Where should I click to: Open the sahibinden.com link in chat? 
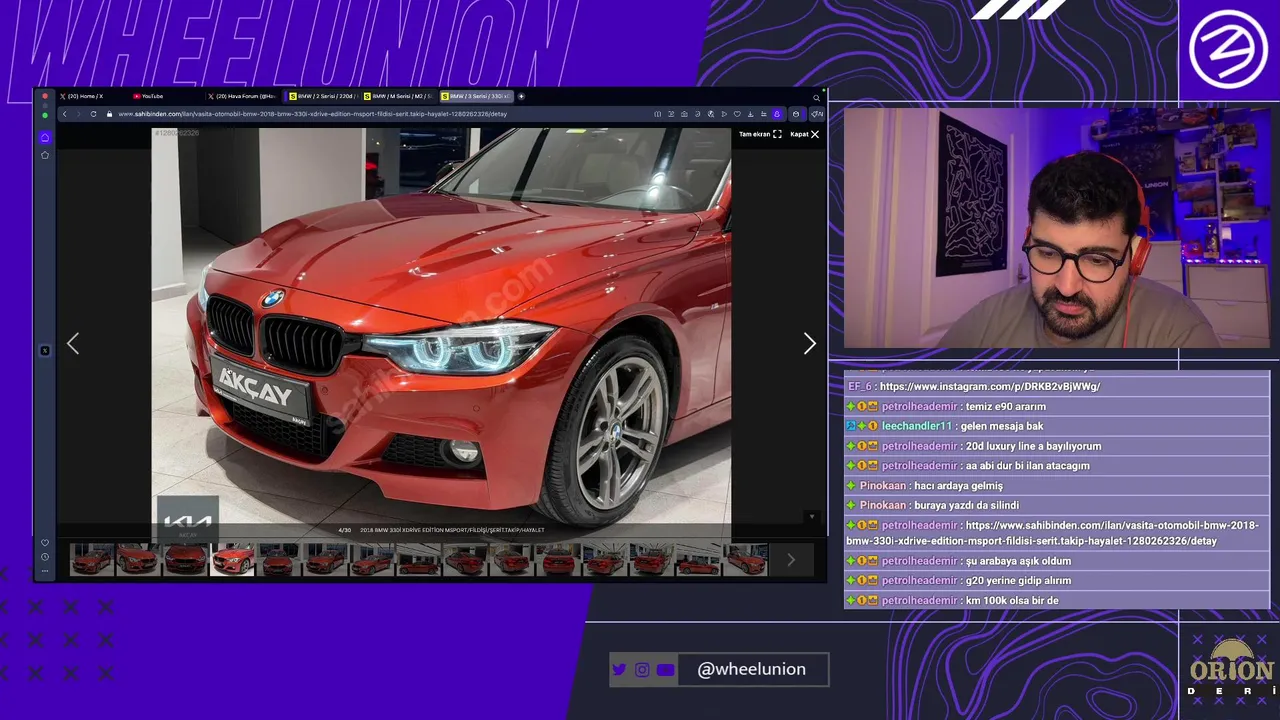tap(1052, 533)
